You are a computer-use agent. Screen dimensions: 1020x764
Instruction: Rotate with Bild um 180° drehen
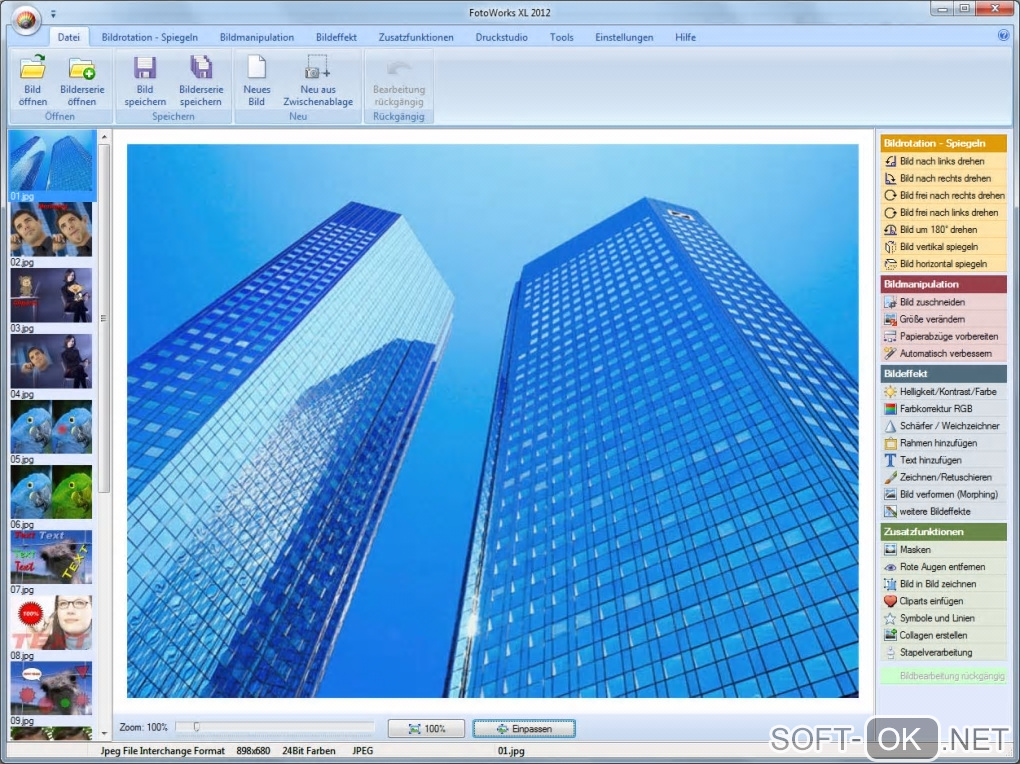(943, 229)
